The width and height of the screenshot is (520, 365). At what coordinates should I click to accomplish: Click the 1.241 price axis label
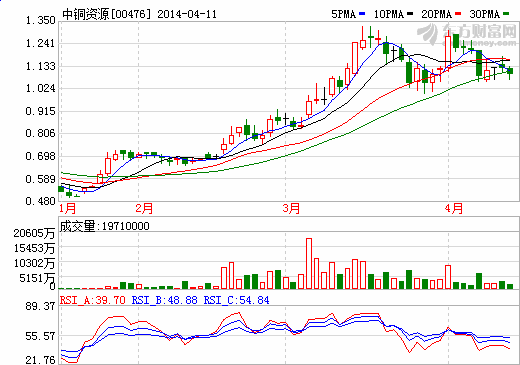coord(41,43)
